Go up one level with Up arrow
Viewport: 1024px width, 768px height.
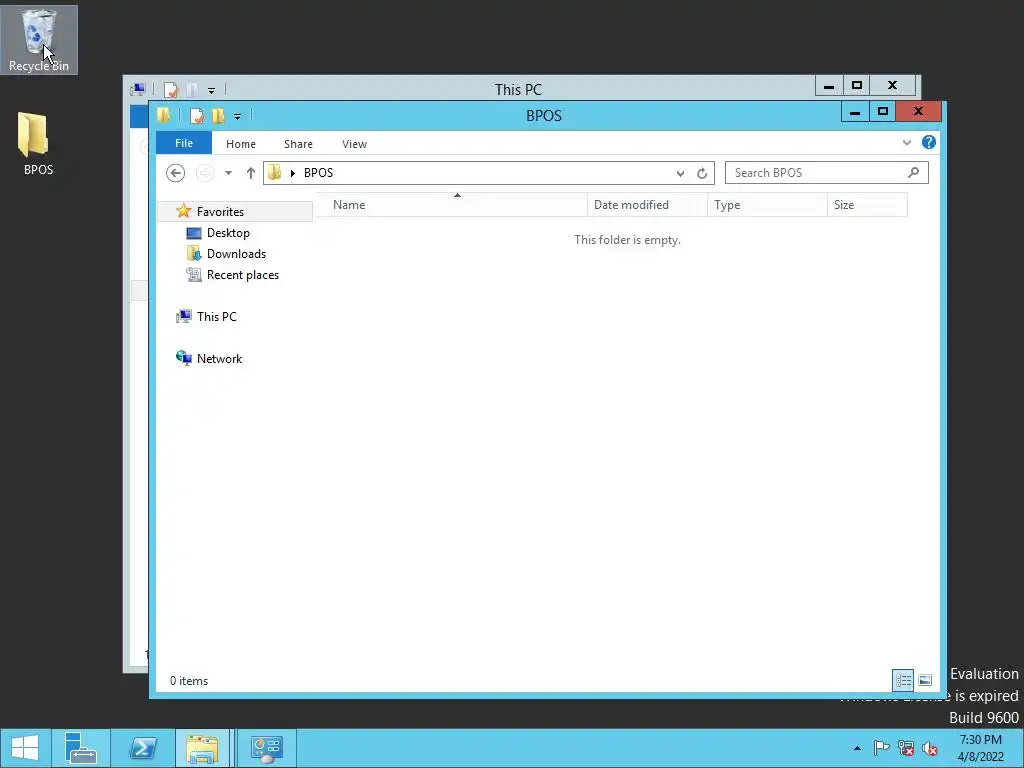250,173
